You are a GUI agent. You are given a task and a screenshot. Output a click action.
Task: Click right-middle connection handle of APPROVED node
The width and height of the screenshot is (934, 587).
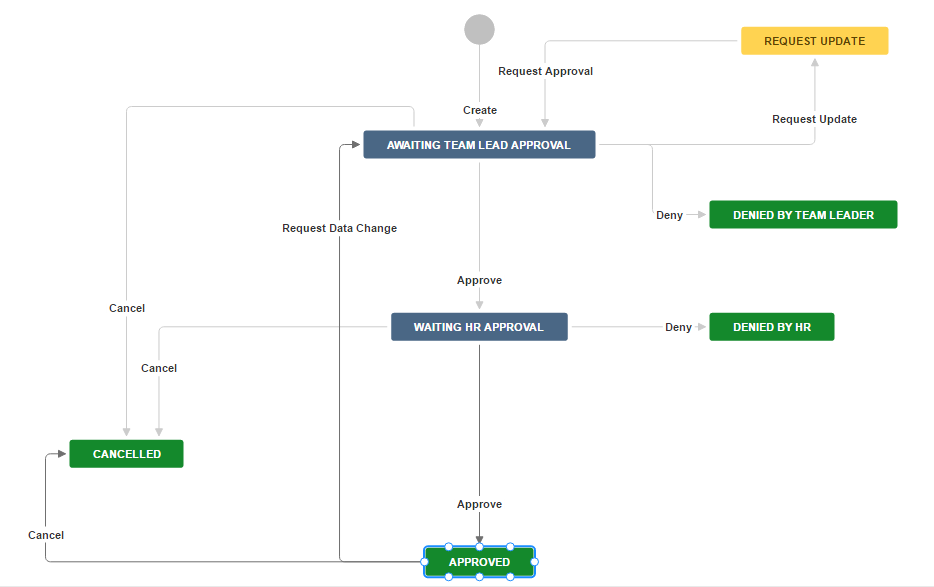(534, 562)
